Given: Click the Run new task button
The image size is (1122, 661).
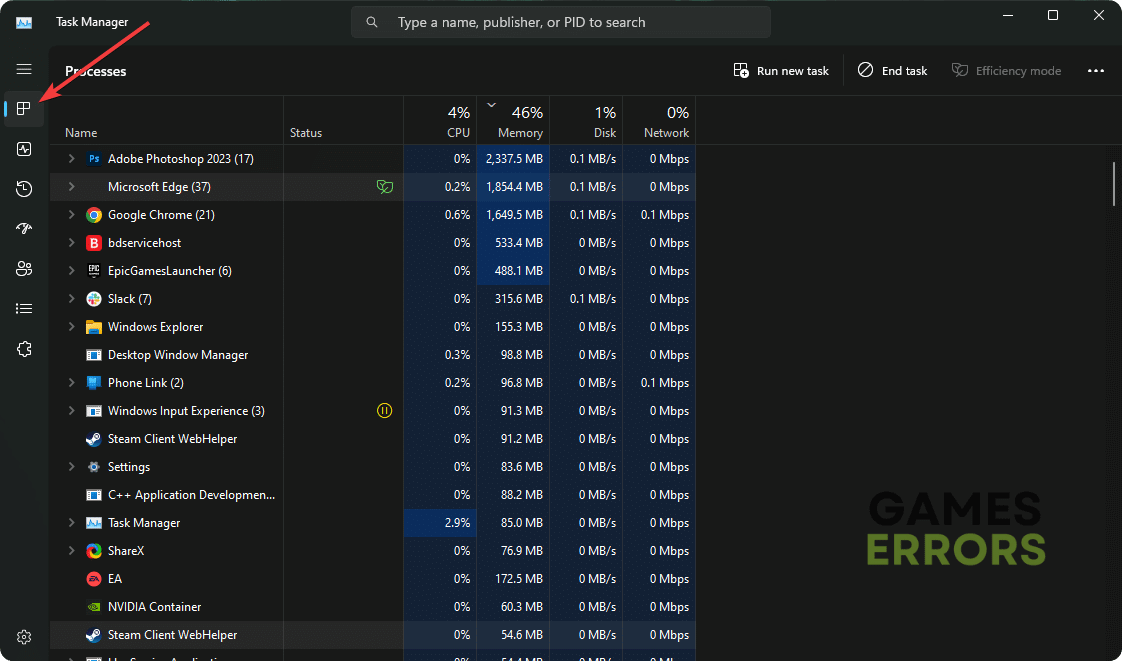Looking at the screenshot, I should [781, 71].
